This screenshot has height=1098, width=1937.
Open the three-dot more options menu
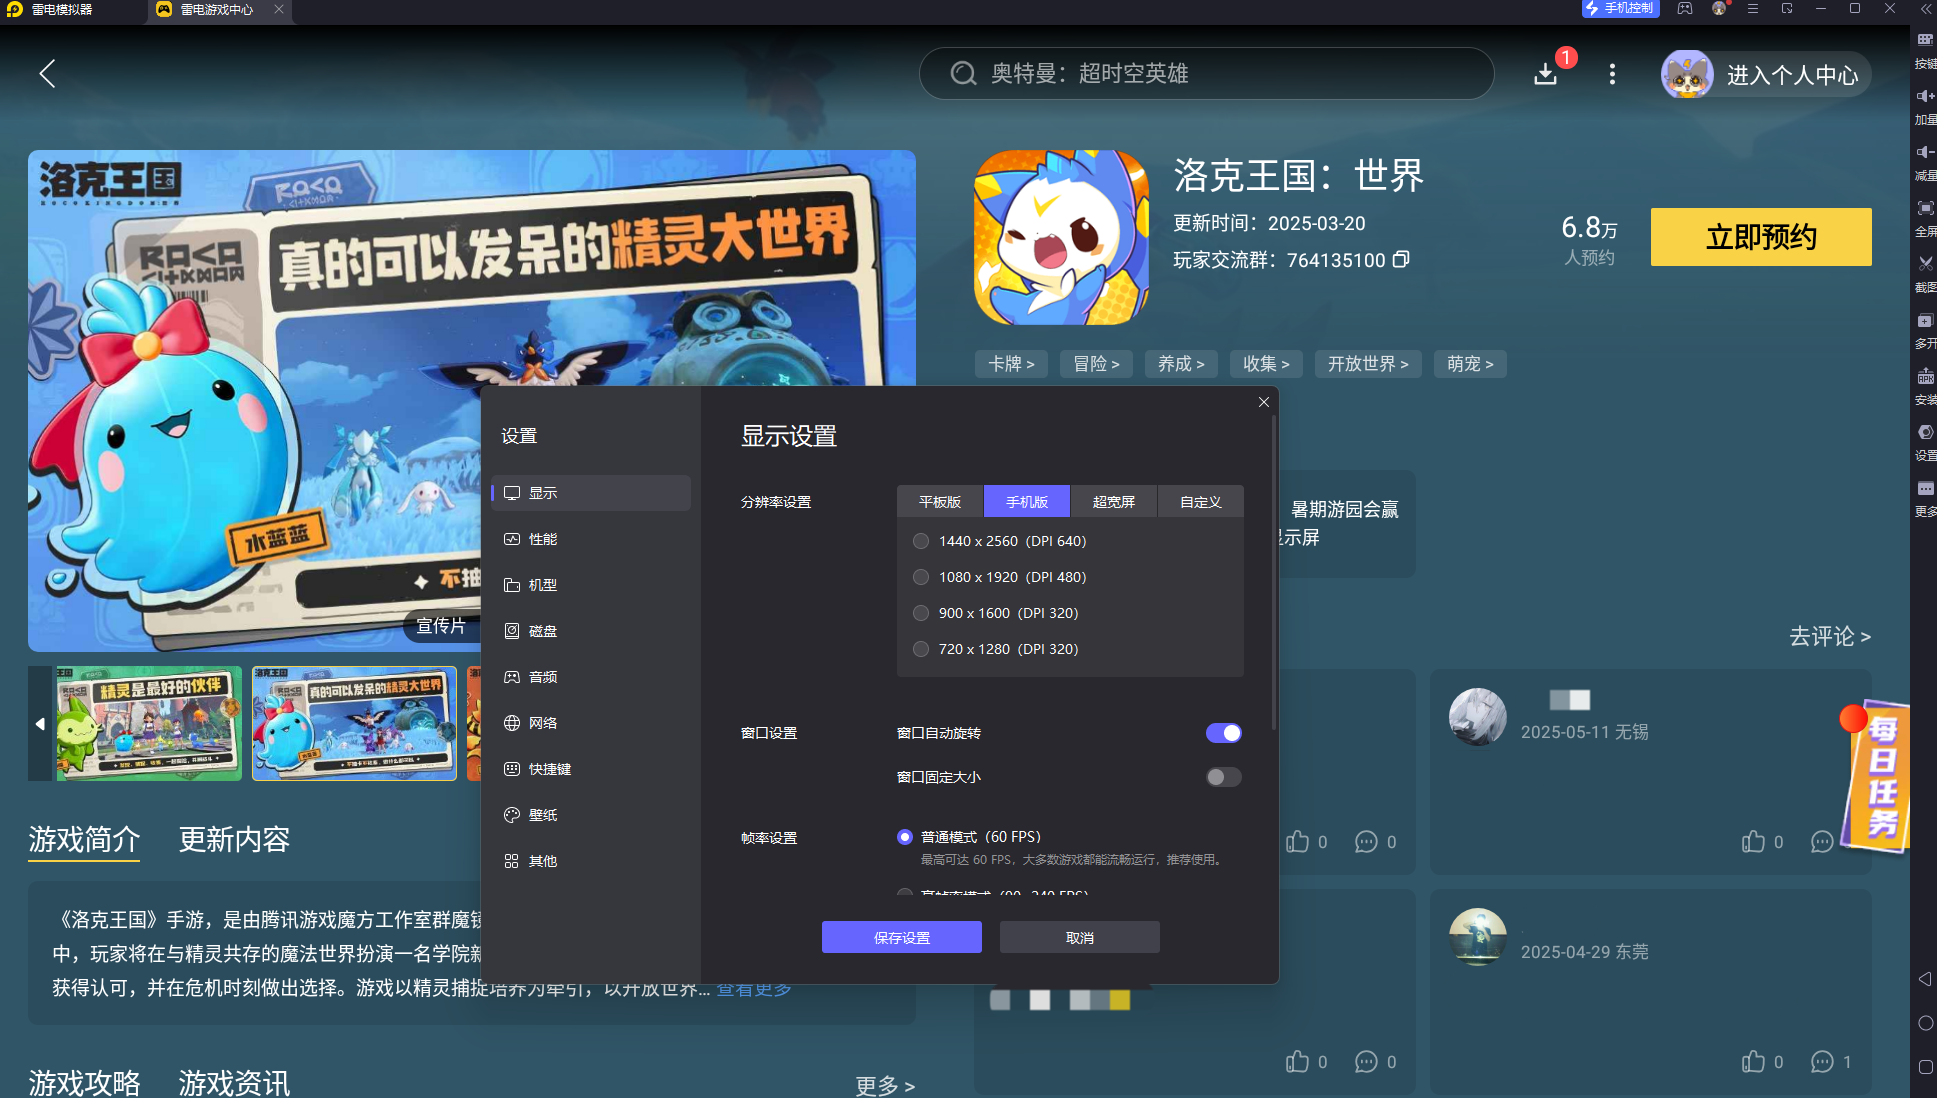click(1612, 74)
